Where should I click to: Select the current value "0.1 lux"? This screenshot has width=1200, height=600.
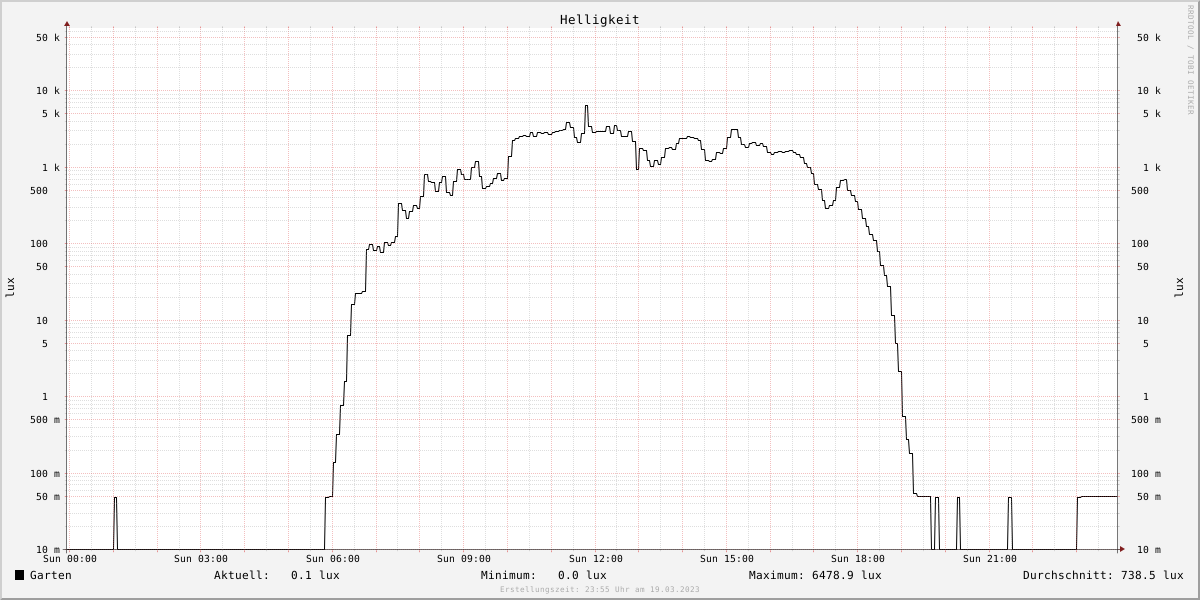point(315,575)
